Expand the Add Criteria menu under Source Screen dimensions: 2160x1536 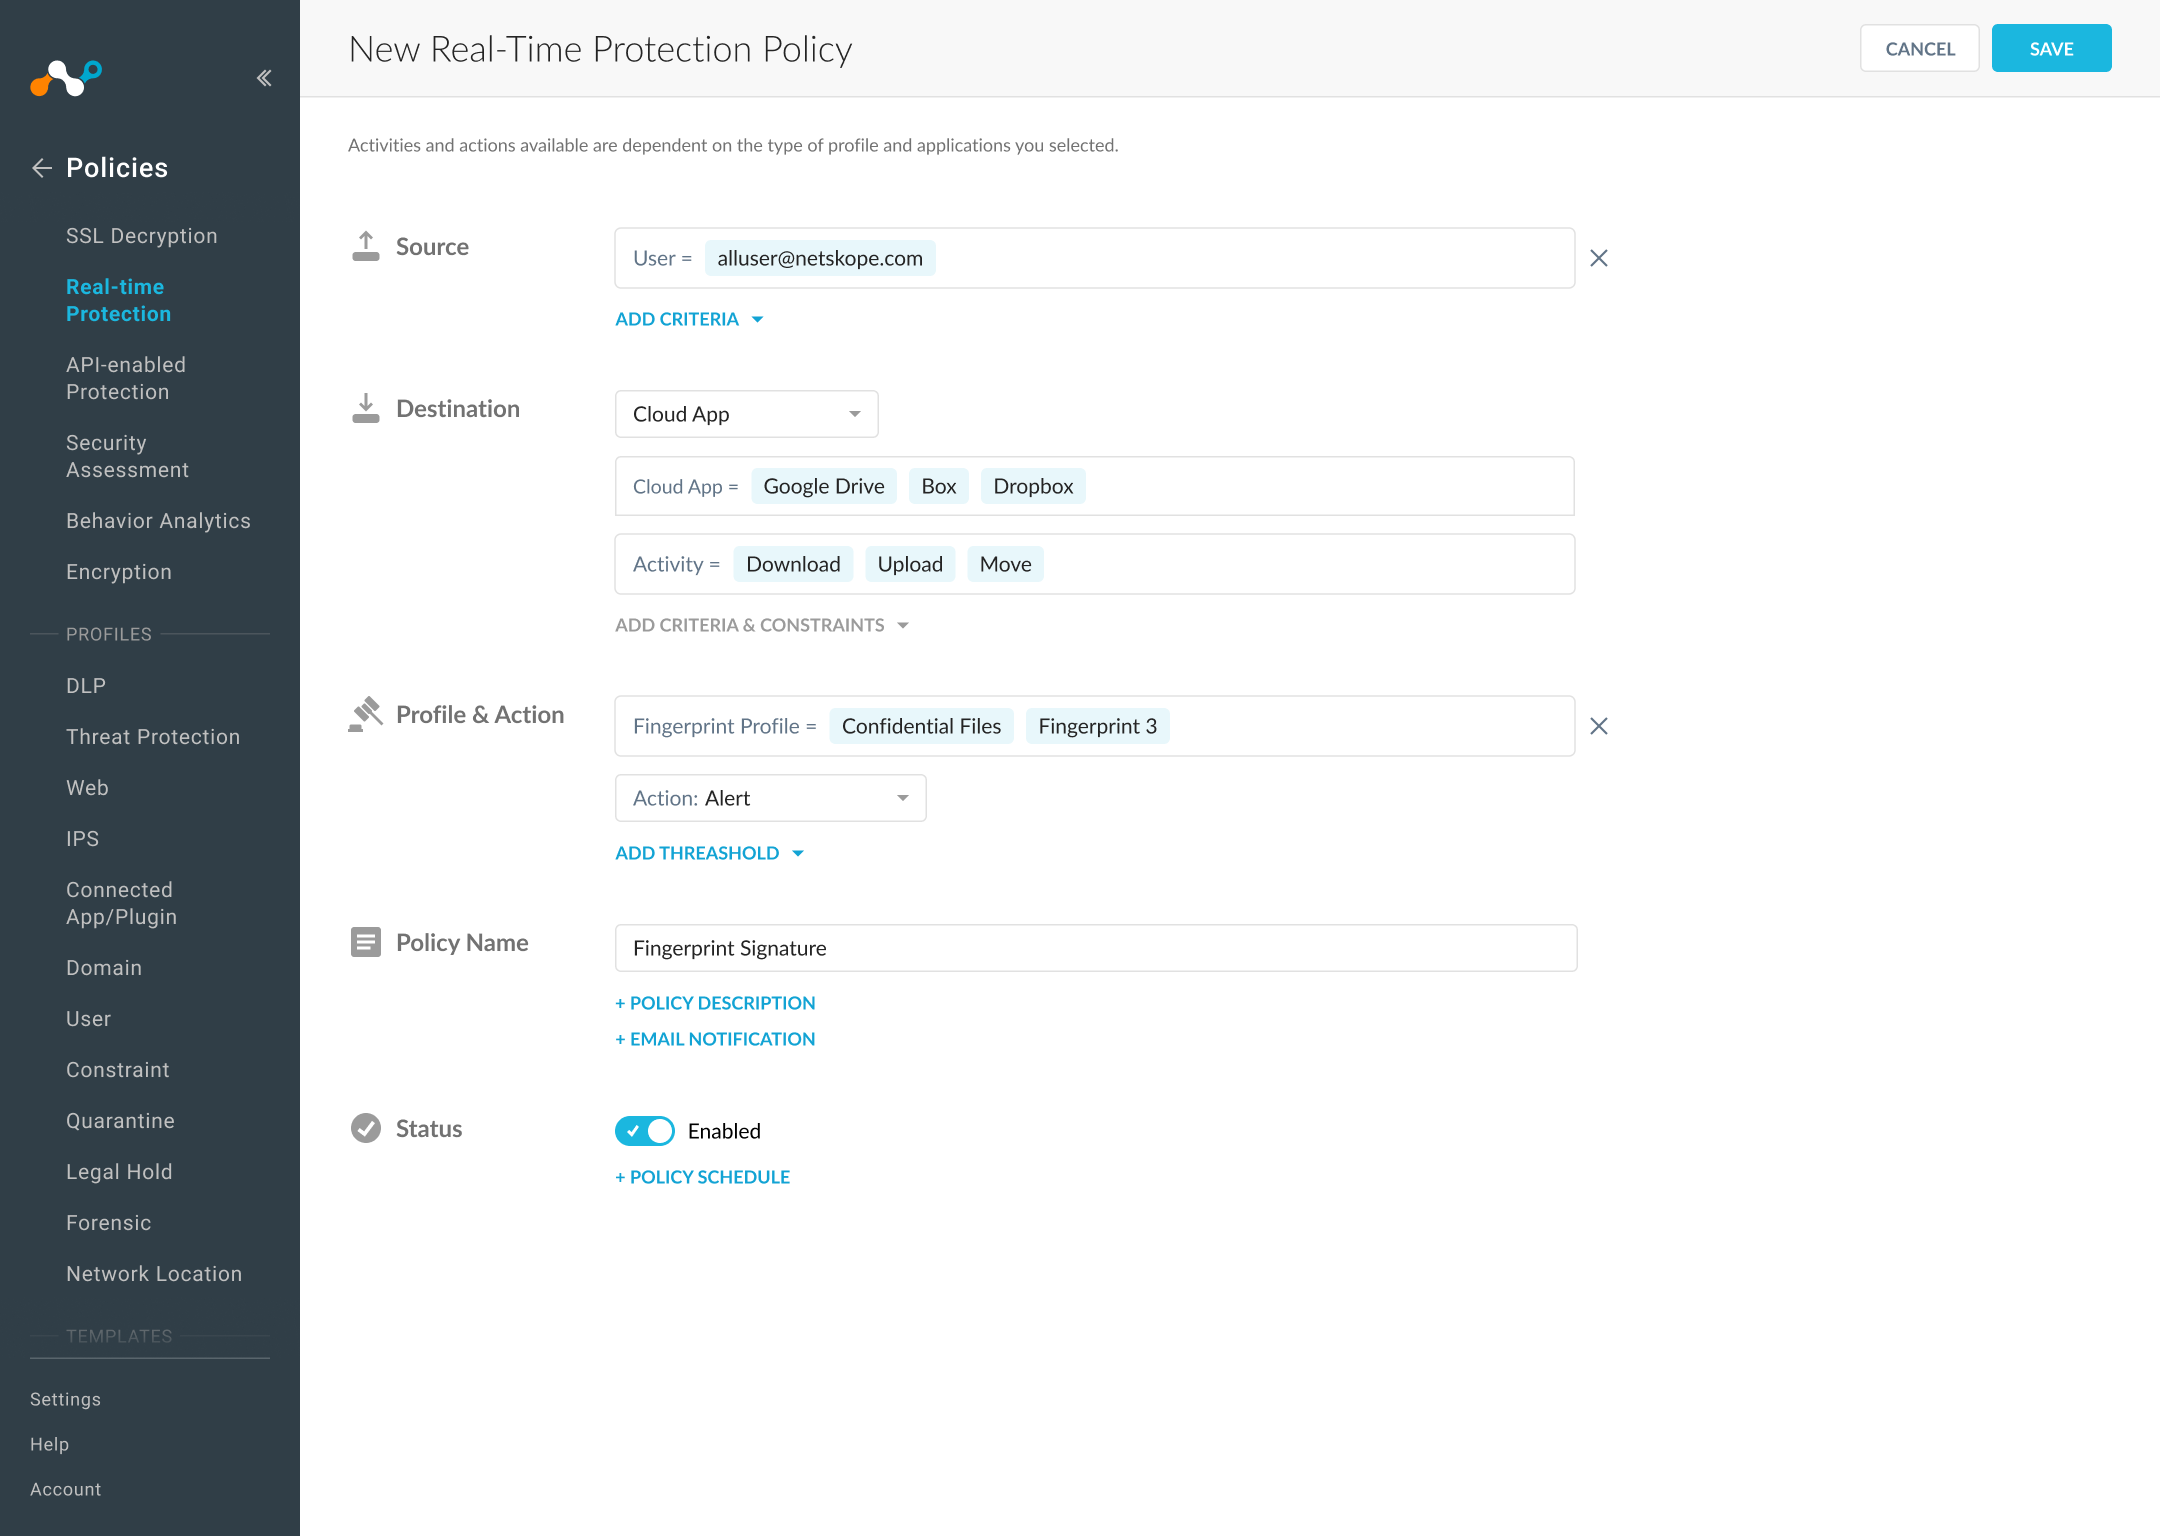(689, 319)
